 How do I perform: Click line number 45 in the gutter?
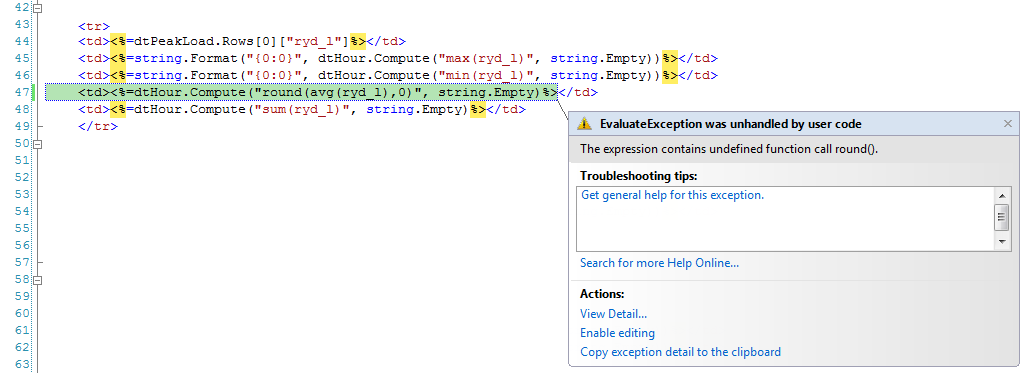(x=22, y=58)
